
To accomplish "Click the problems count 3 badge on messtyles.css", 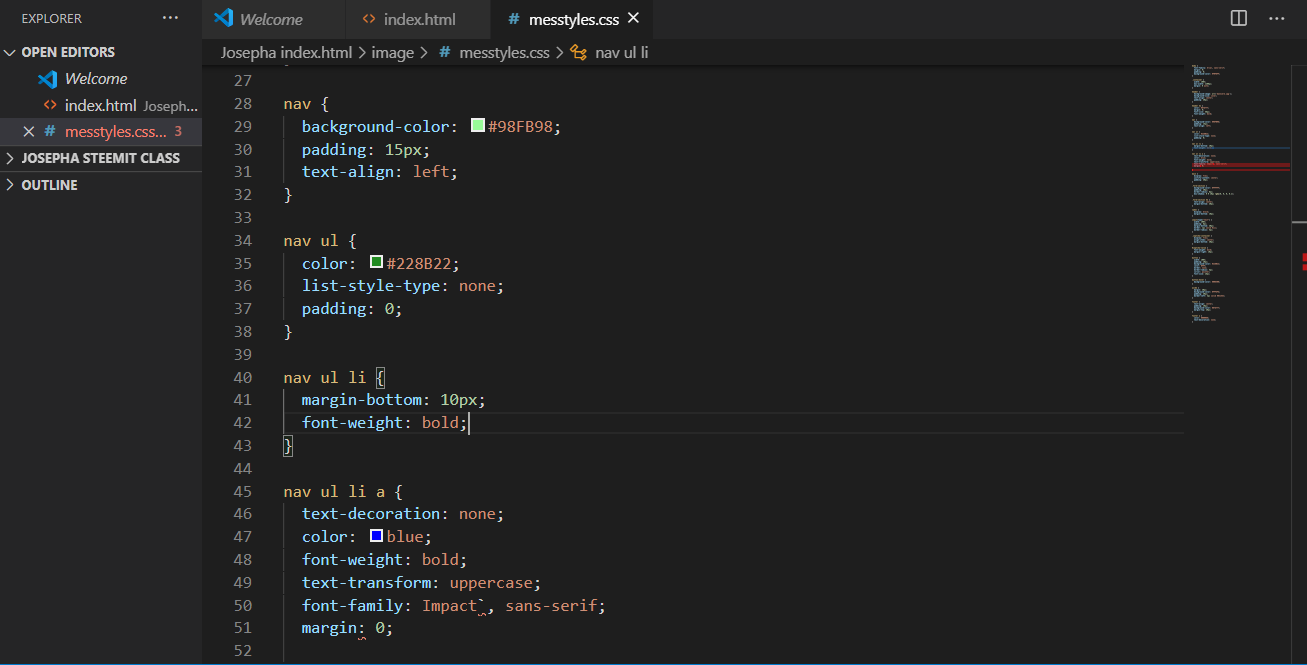I will click(x=178, y=131).
